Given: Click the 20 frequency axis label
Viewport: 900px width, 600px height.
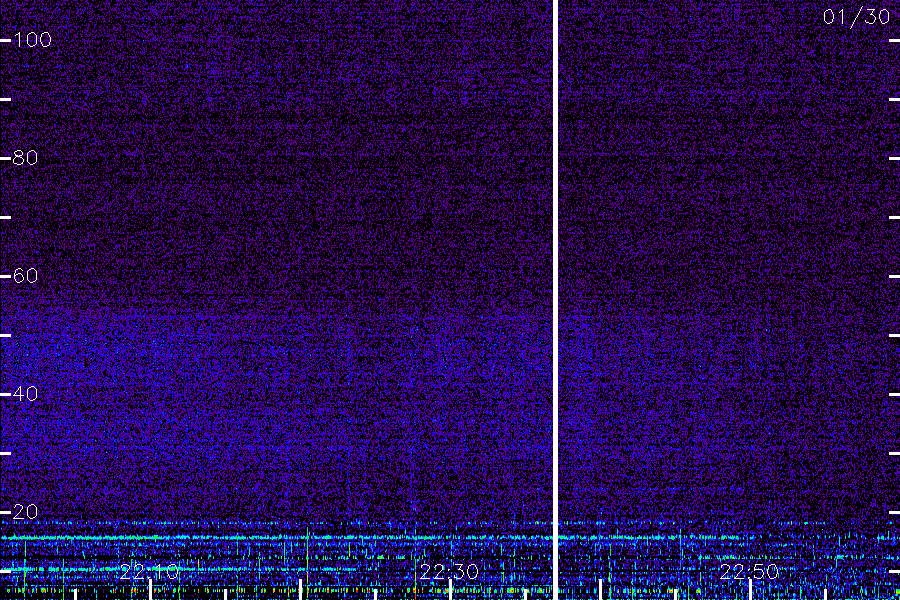Looking at the screenshot, I should point(25,512).
